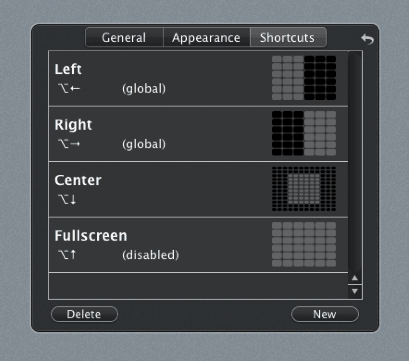Image resolution: width=409 pixels, height=361 pixels.
Task: Open the Appearance tab
Action: 206,38
